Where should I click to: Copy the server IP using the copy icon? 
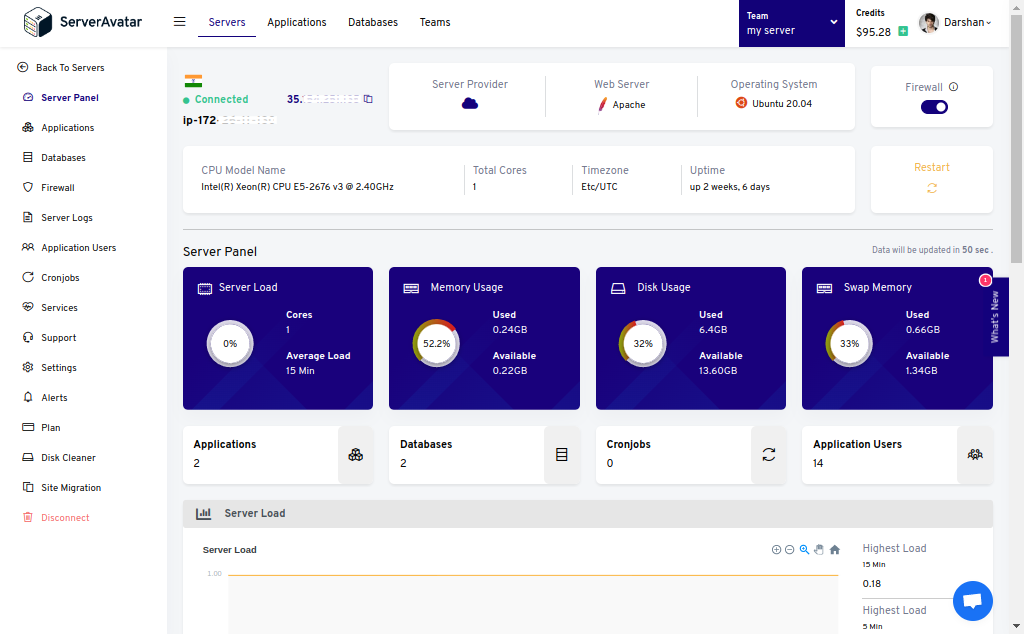point(368,100)
